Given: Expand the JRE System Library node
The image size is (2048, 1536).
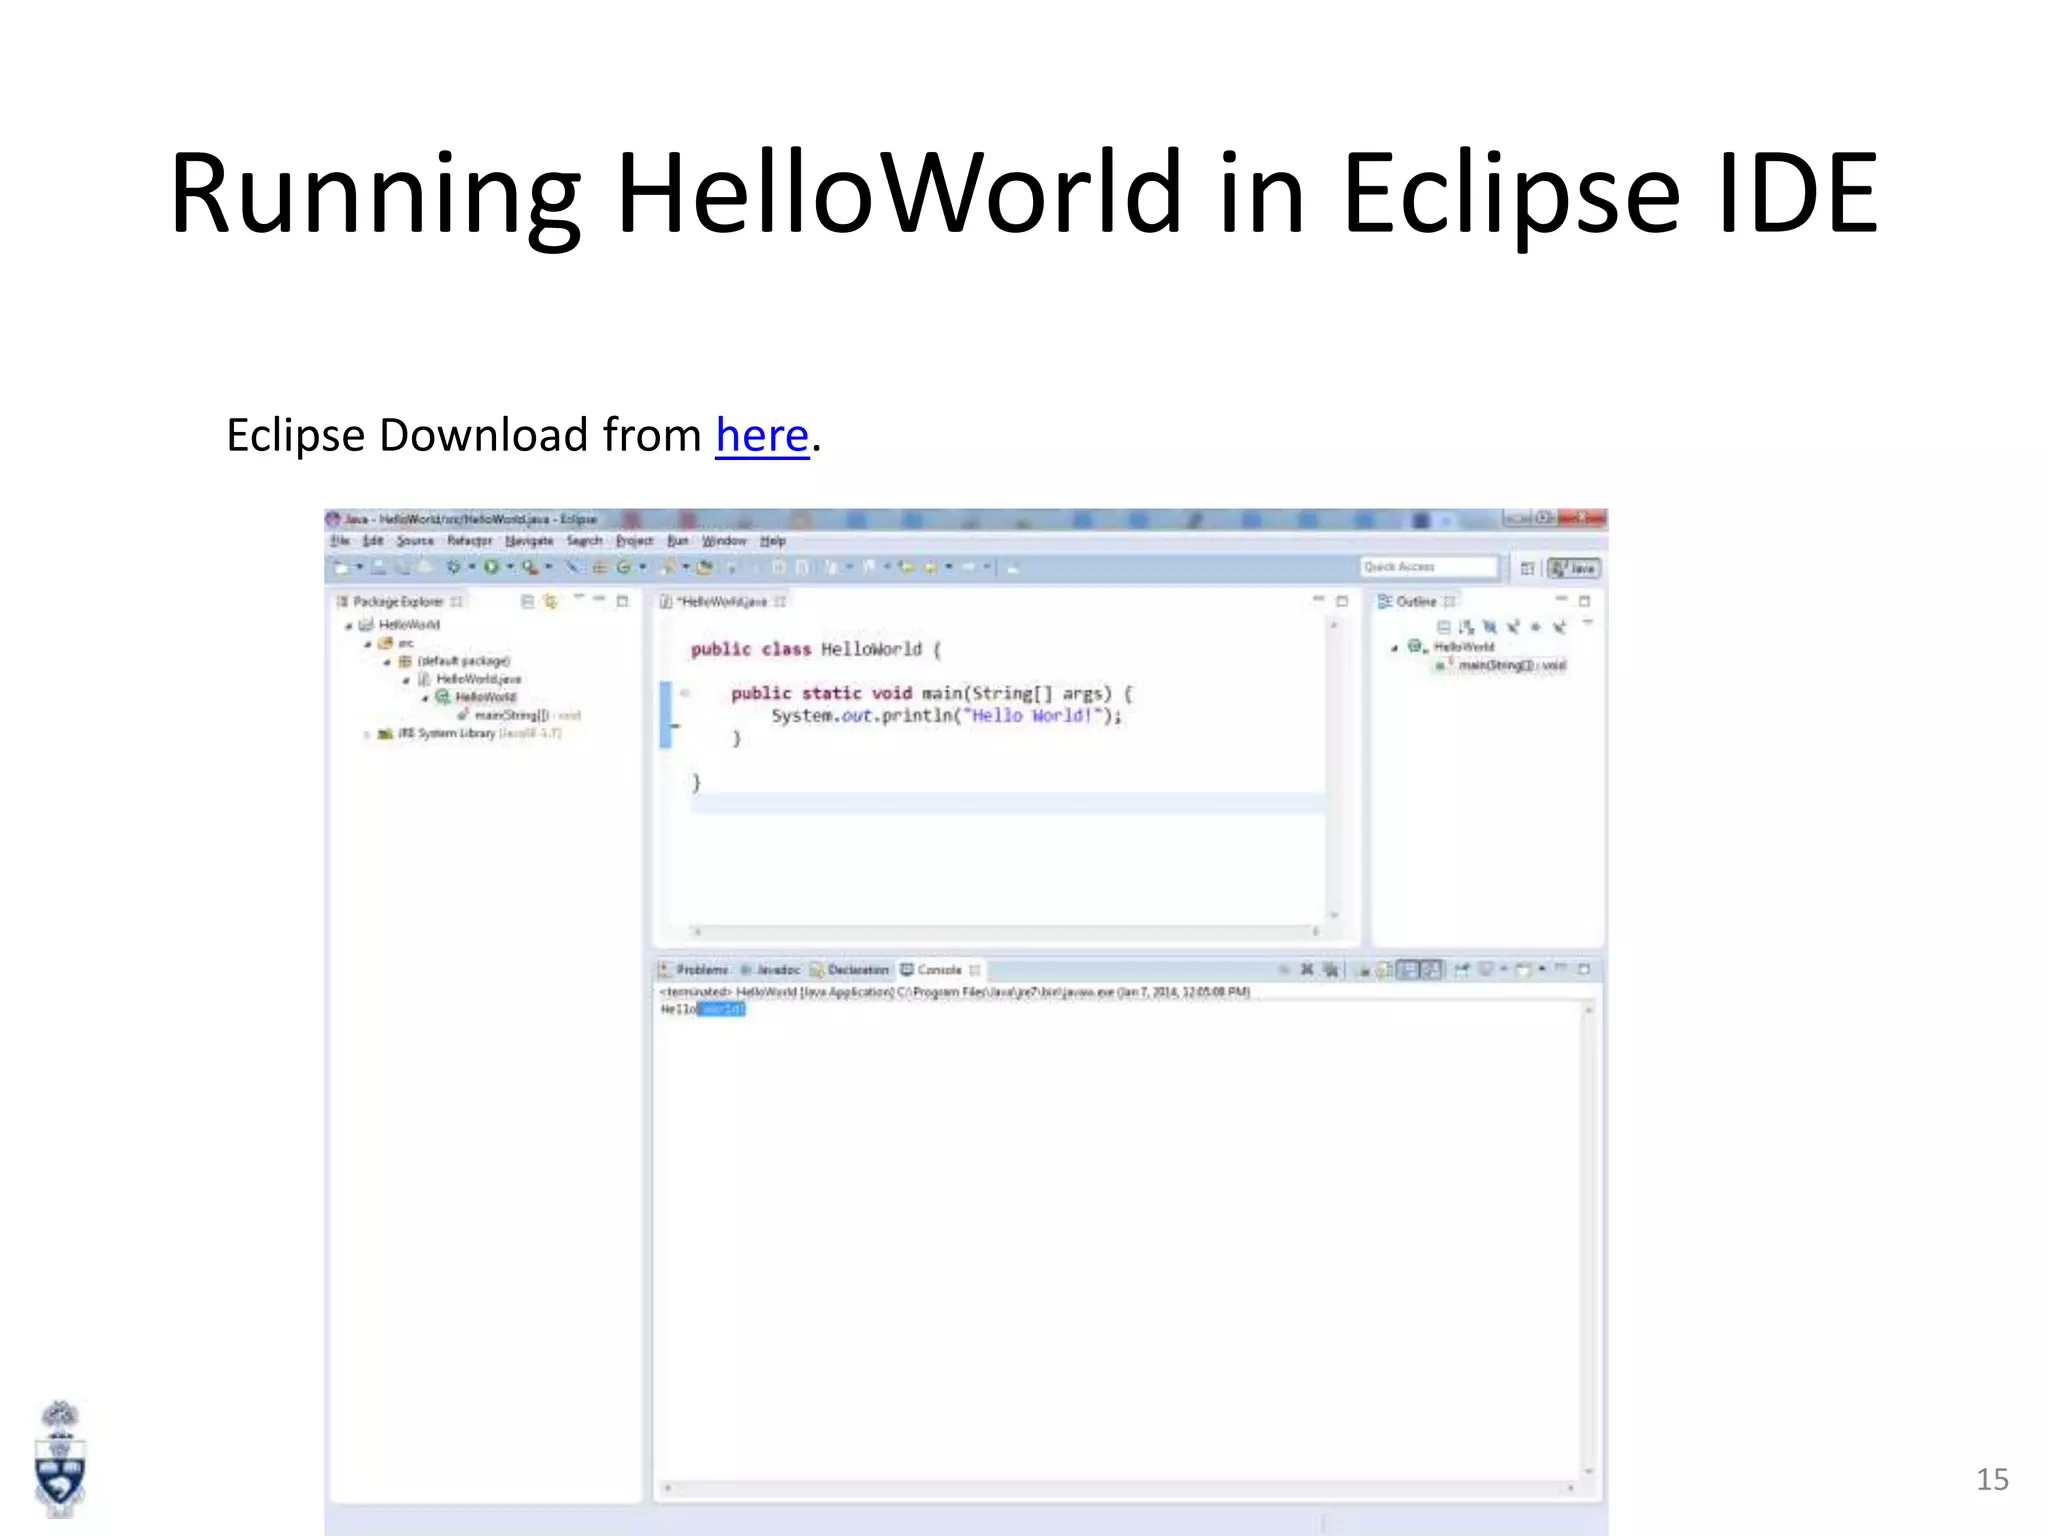Looking at the screenshot, I should [x=367, y=734].
